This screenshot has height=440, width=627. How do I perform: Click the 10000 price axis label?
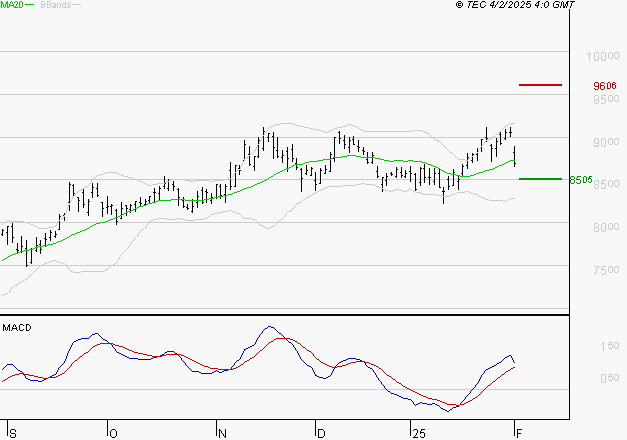click(x=603, y=56)
